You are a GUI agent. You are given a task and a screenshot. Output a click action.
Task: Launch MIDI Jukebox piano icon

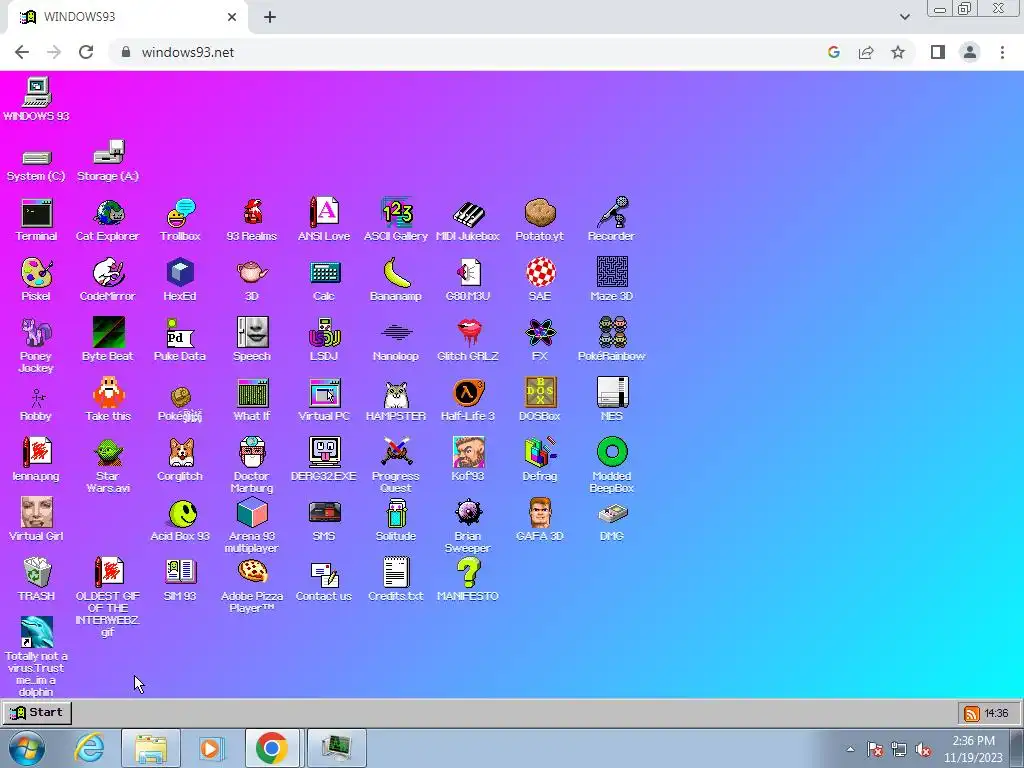(x=468, y=213)
